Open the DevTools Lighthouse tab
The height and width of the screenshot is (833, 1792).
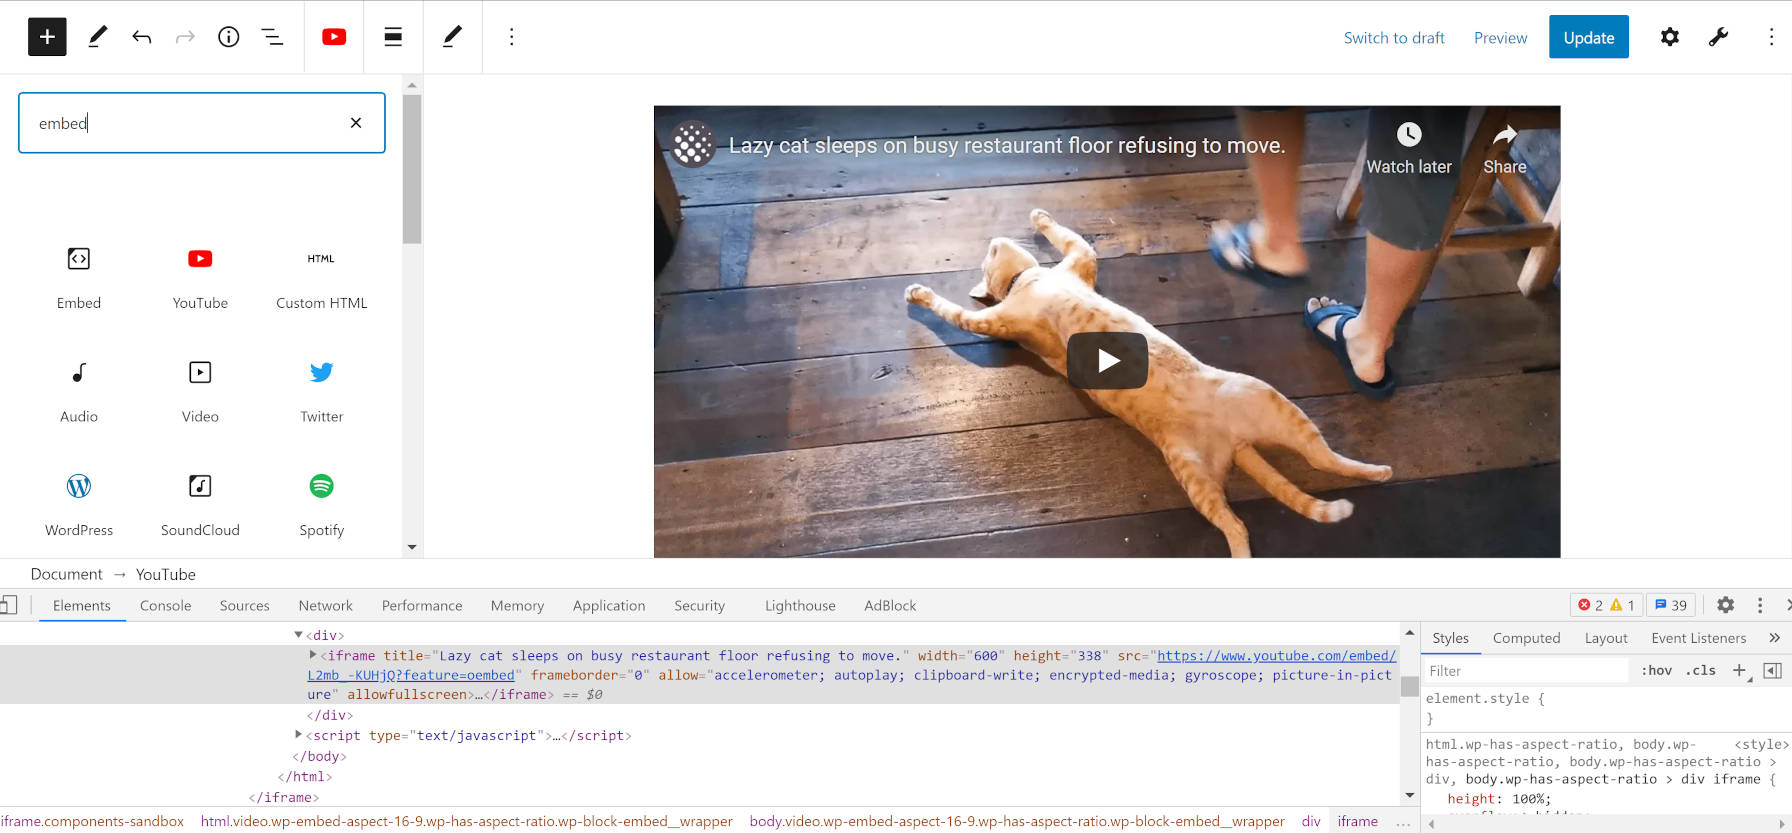[800, 605]
